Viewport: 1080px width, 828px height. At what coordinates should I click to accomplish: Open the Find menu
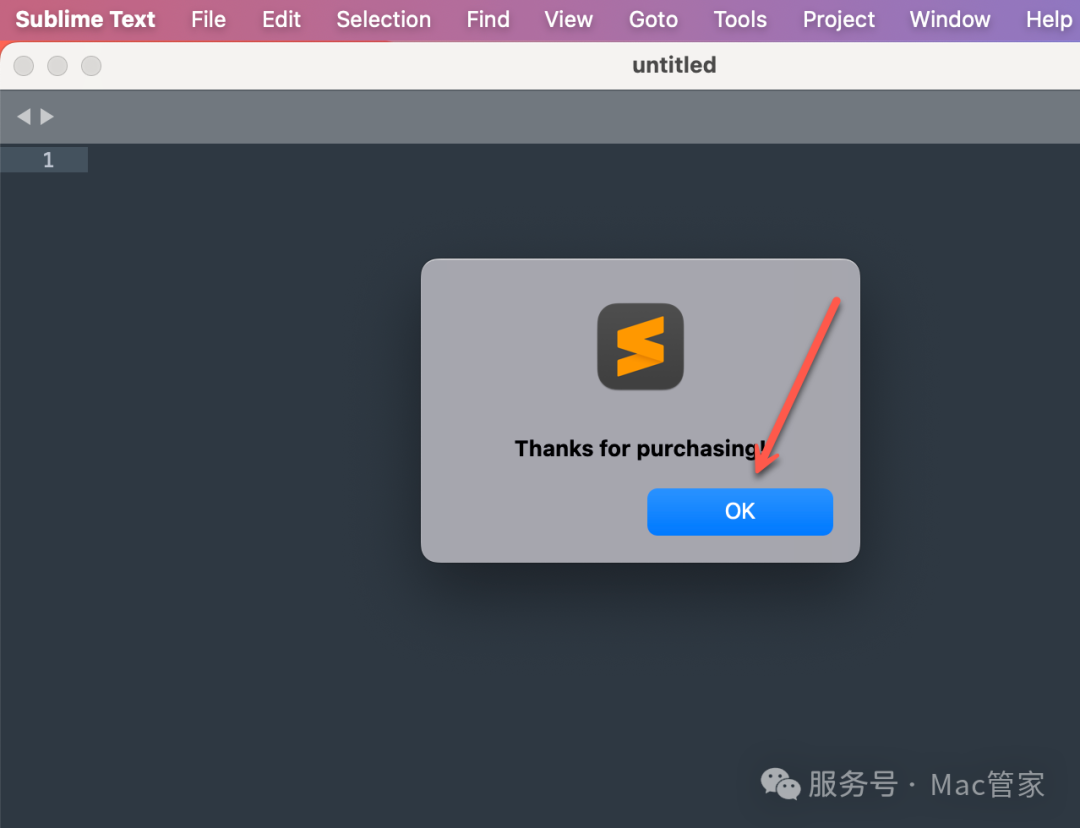488,20
